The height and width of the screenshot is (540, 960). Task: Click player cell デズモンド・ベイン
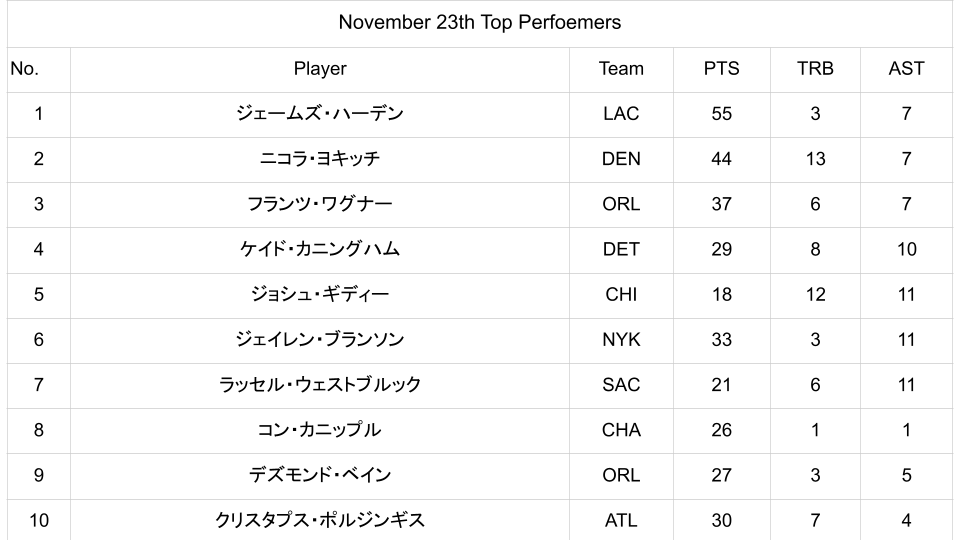pos(320,475)
